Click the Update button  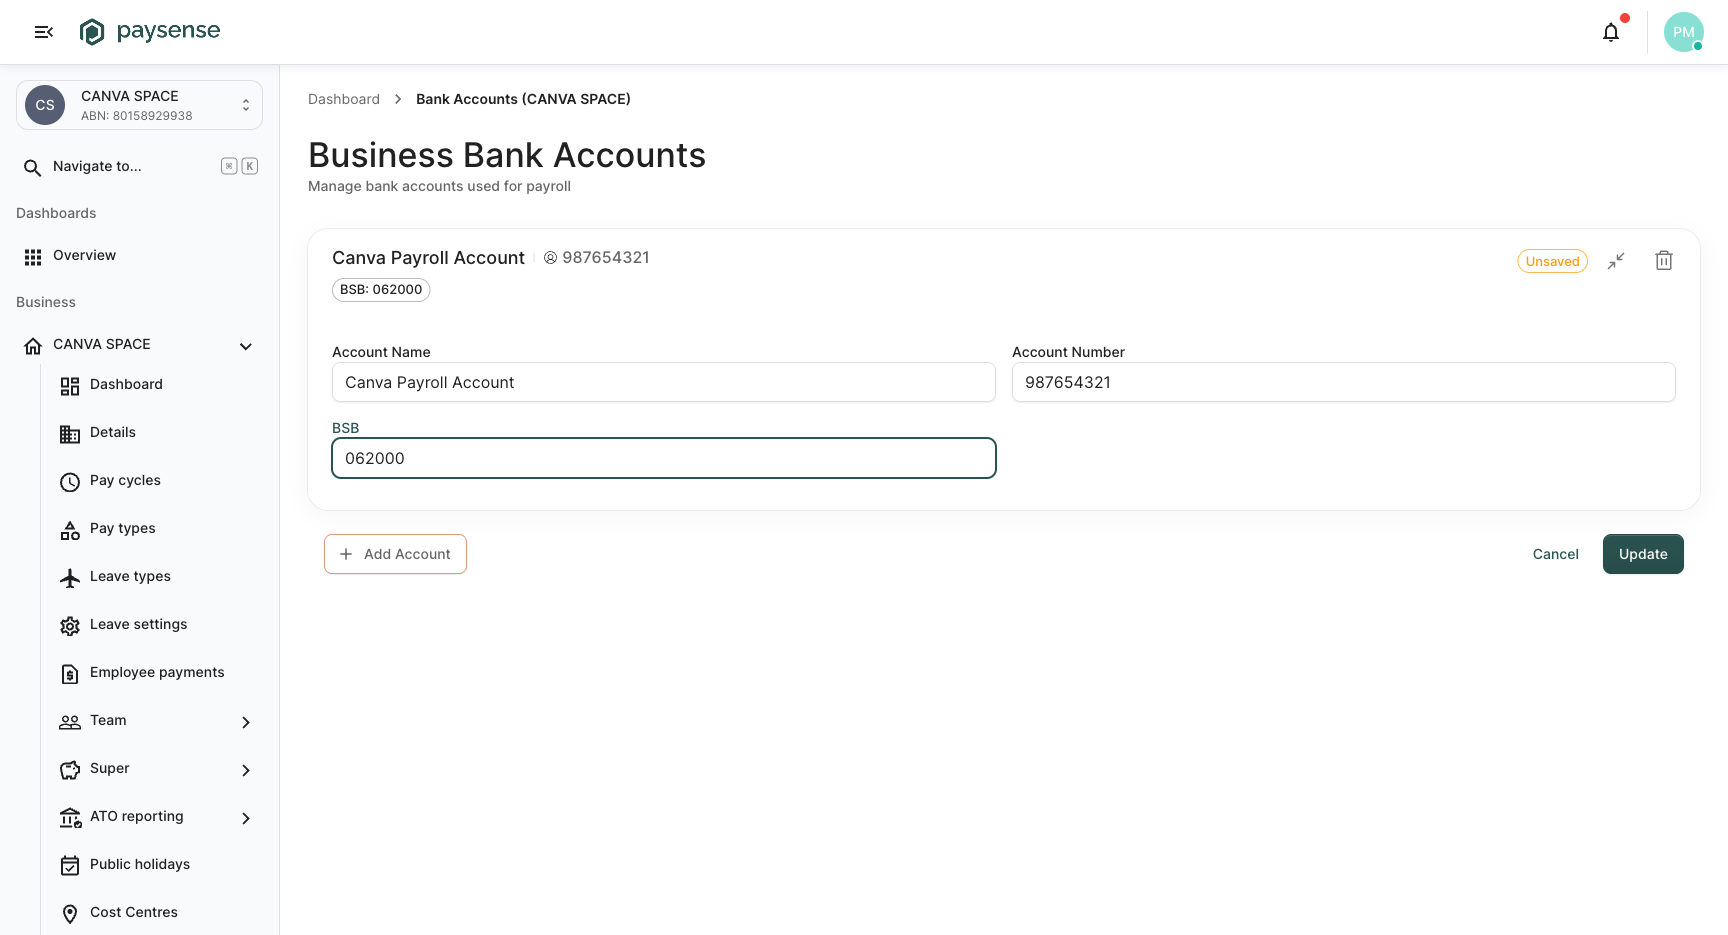coord(1643,554)
